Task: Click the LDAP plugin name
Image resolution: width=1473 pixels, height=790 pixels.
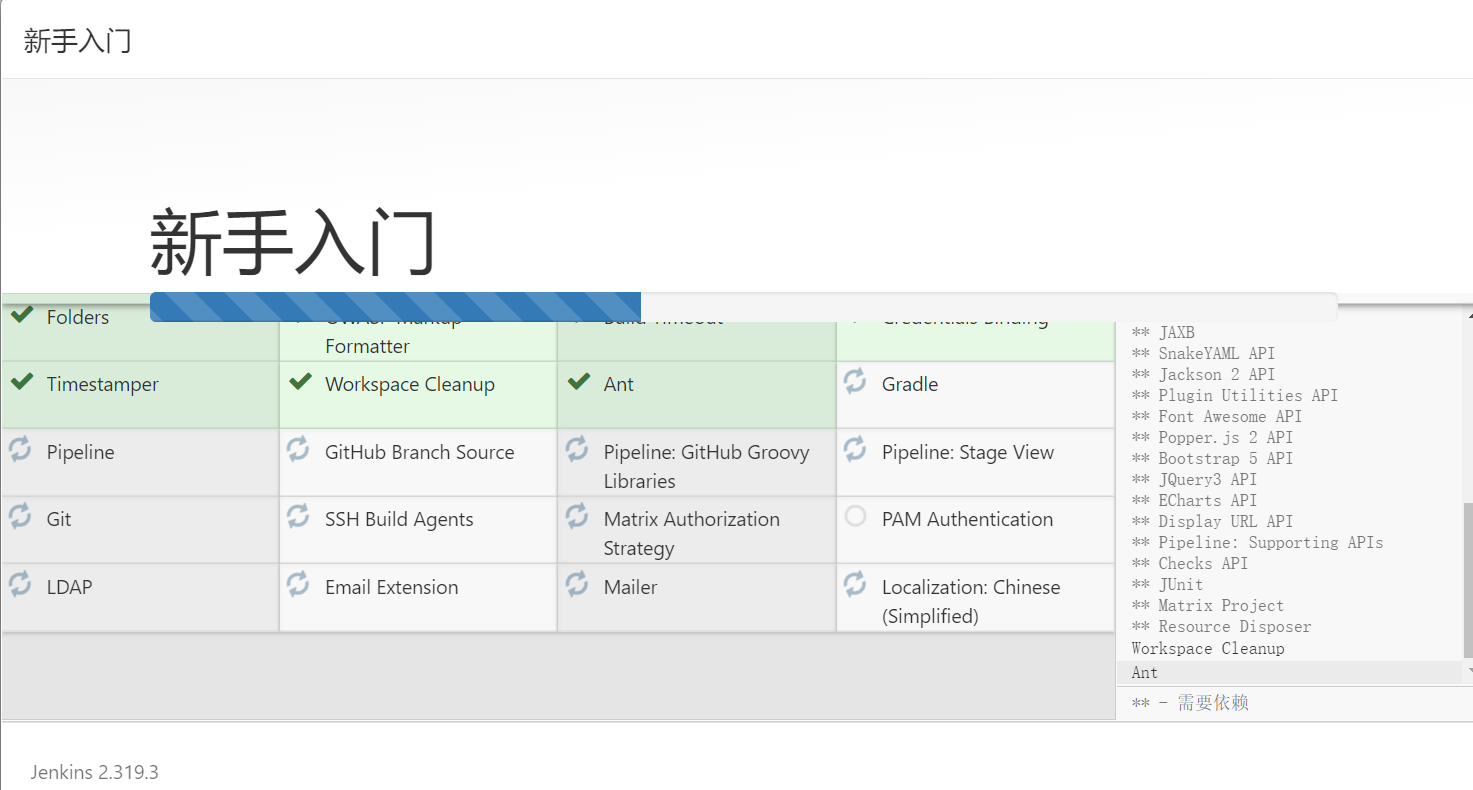Action: 69,587
